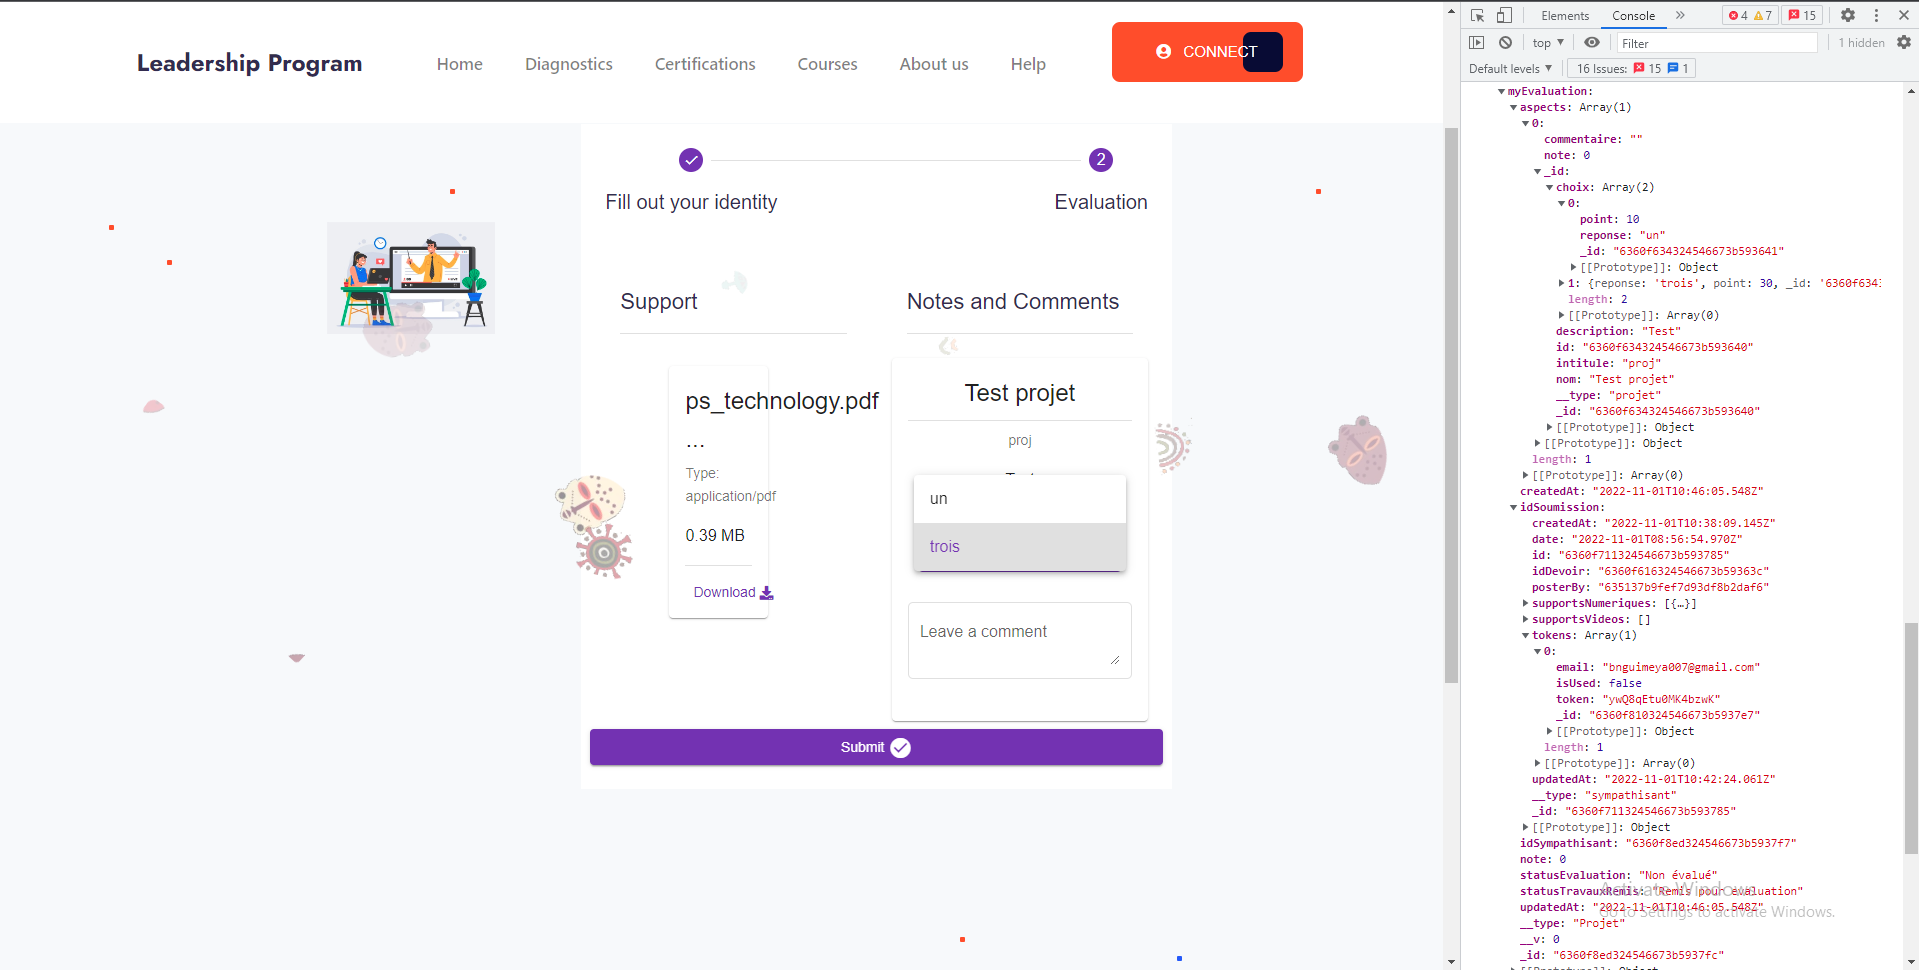Screen dimensions: 1919x970
Task: Toggle the device toolbar icon
Action: click(1504, 15)
